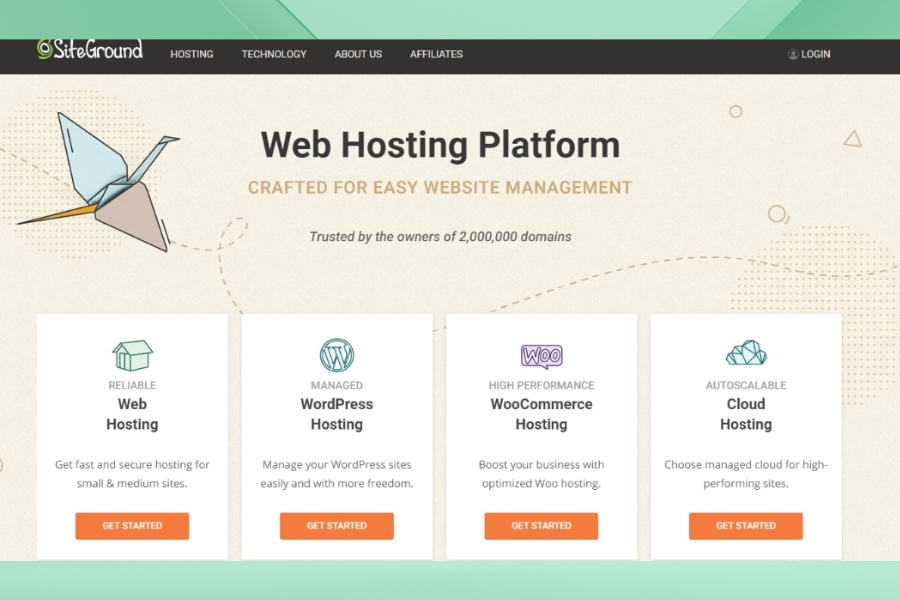900x600 pixels.
Task: Click the user profile icon beside Login
Action: [793, 54]
